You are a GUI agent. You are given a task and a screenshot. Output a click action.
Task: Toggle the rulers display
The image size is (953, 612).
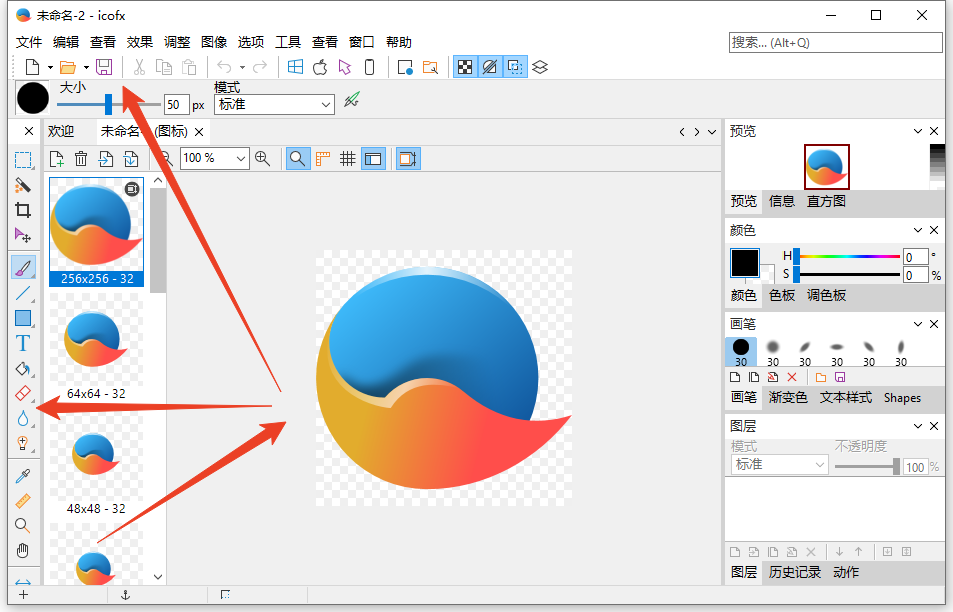[323, 158]
